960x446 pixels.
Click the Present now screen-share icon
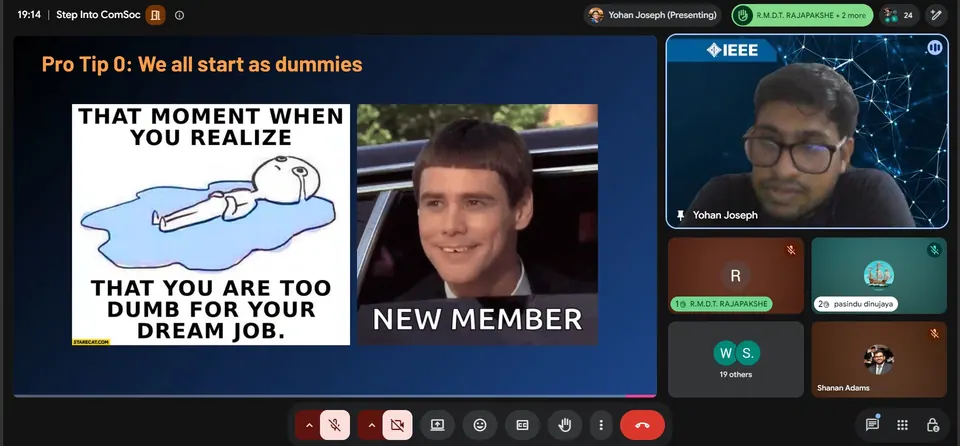click(x=437, y=425)
